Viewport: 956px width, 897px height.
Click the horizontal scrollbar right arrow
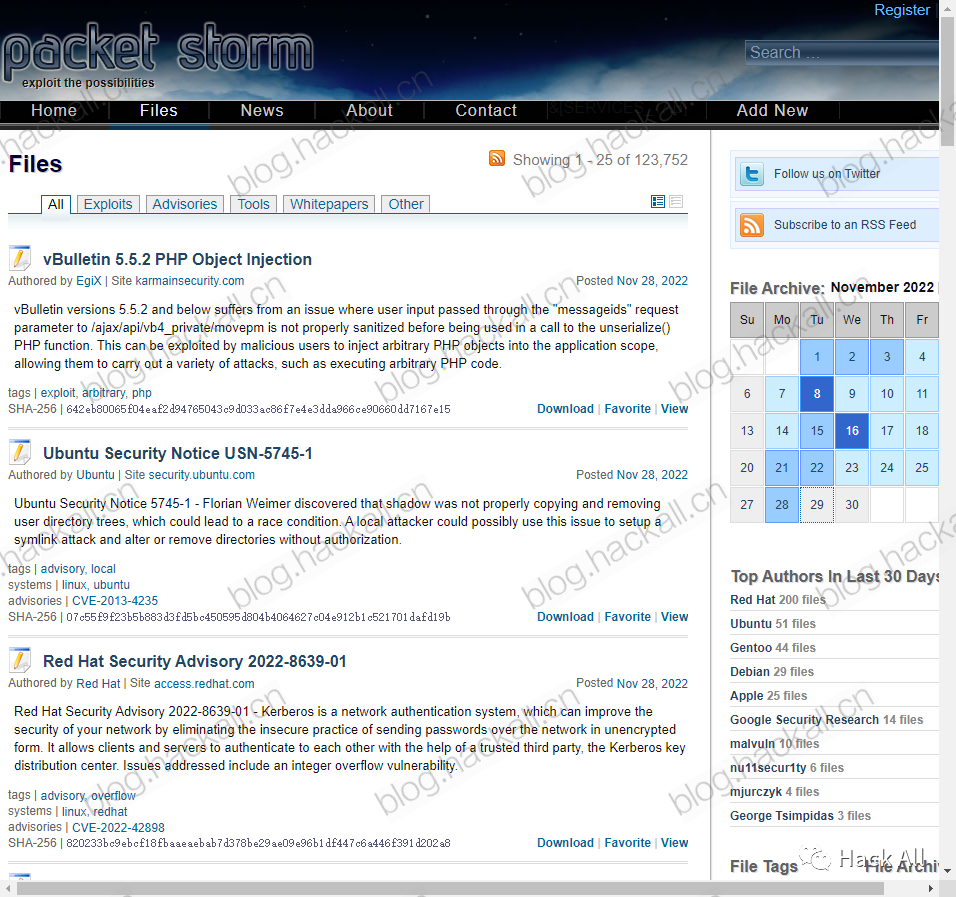930,888
